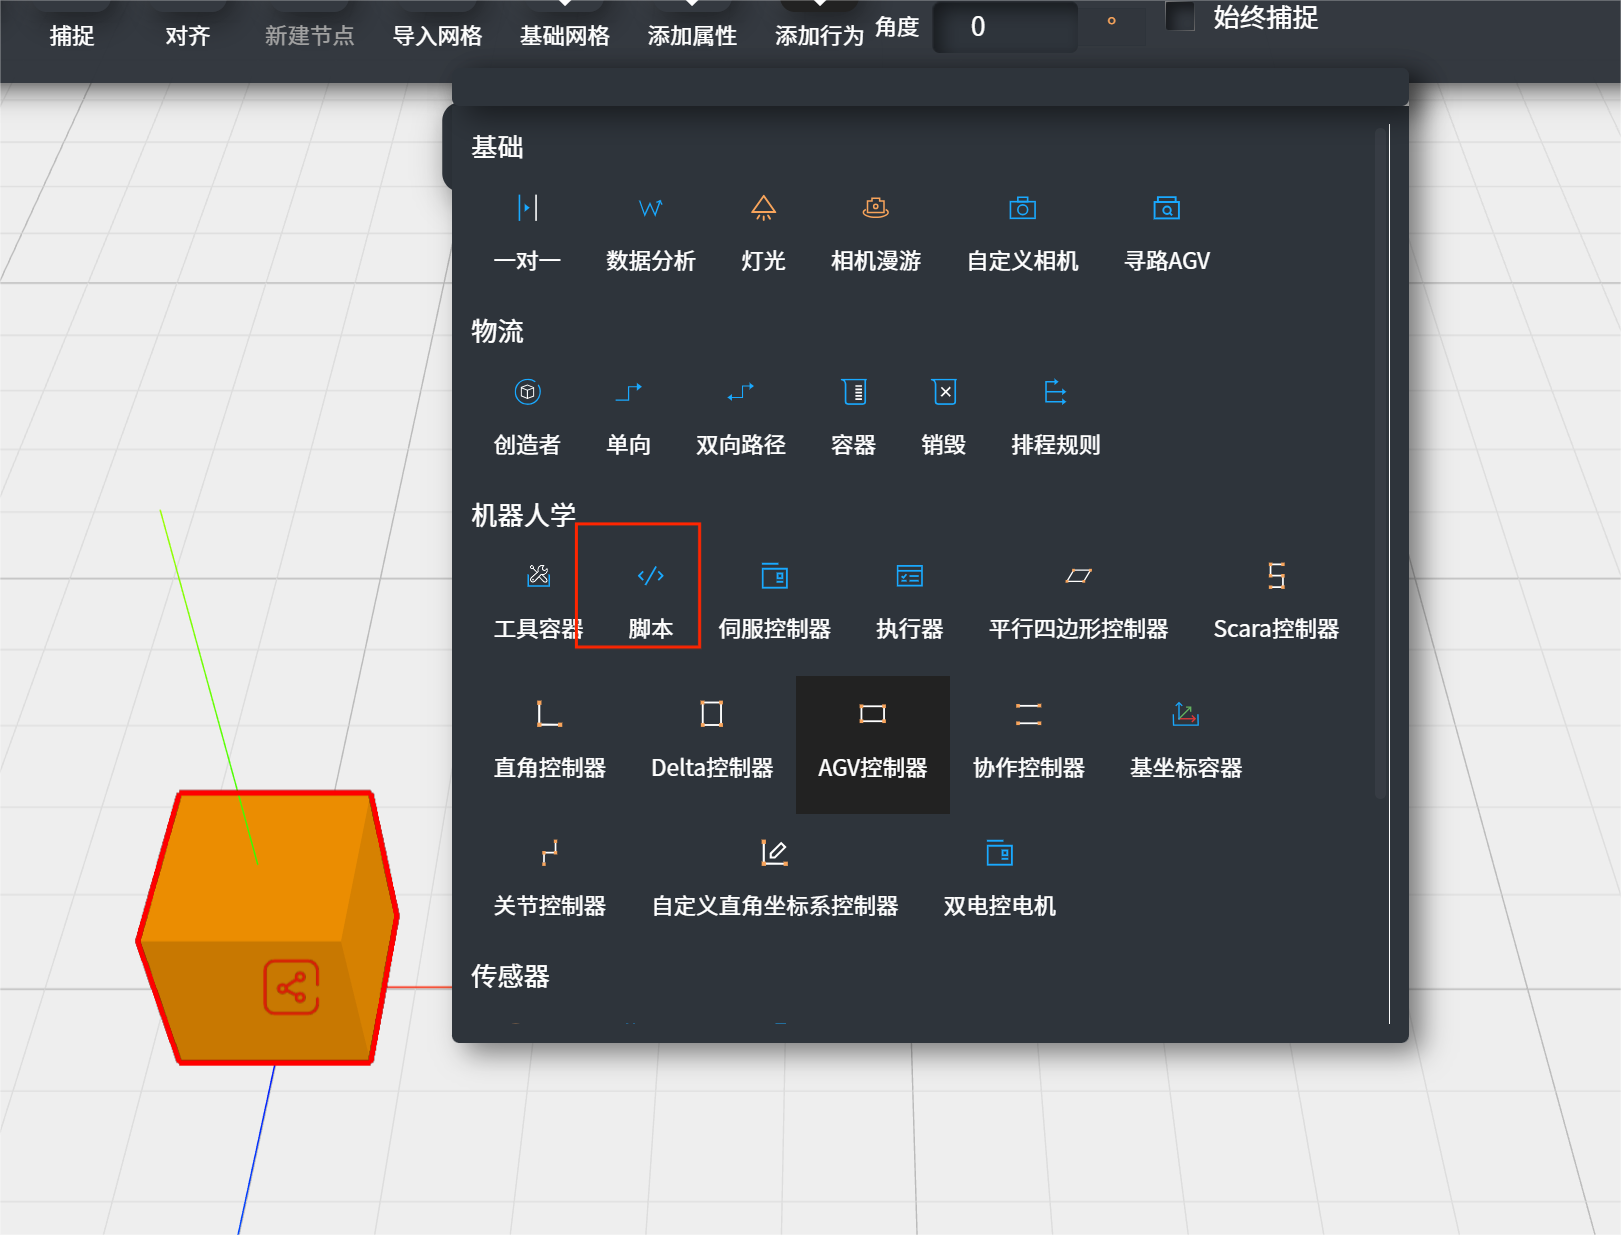Enable the 始终捕捉 checkbox
The height and width of the screenshot is (1235, 1621).
pos(1180,17)
